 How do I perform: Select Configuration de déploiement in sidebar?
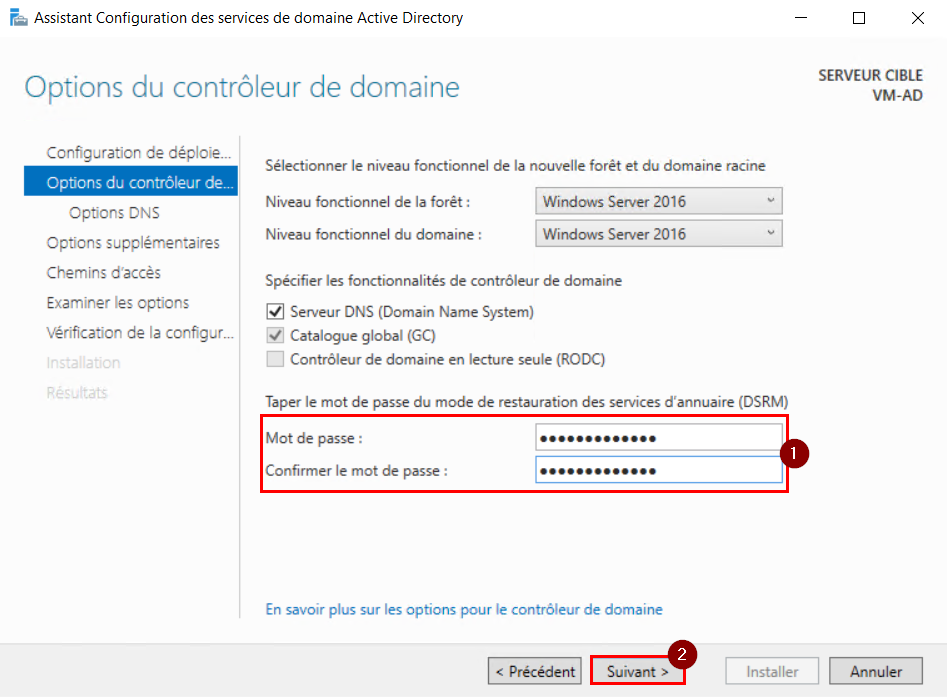pyautogui.click(x=138, y=153)
